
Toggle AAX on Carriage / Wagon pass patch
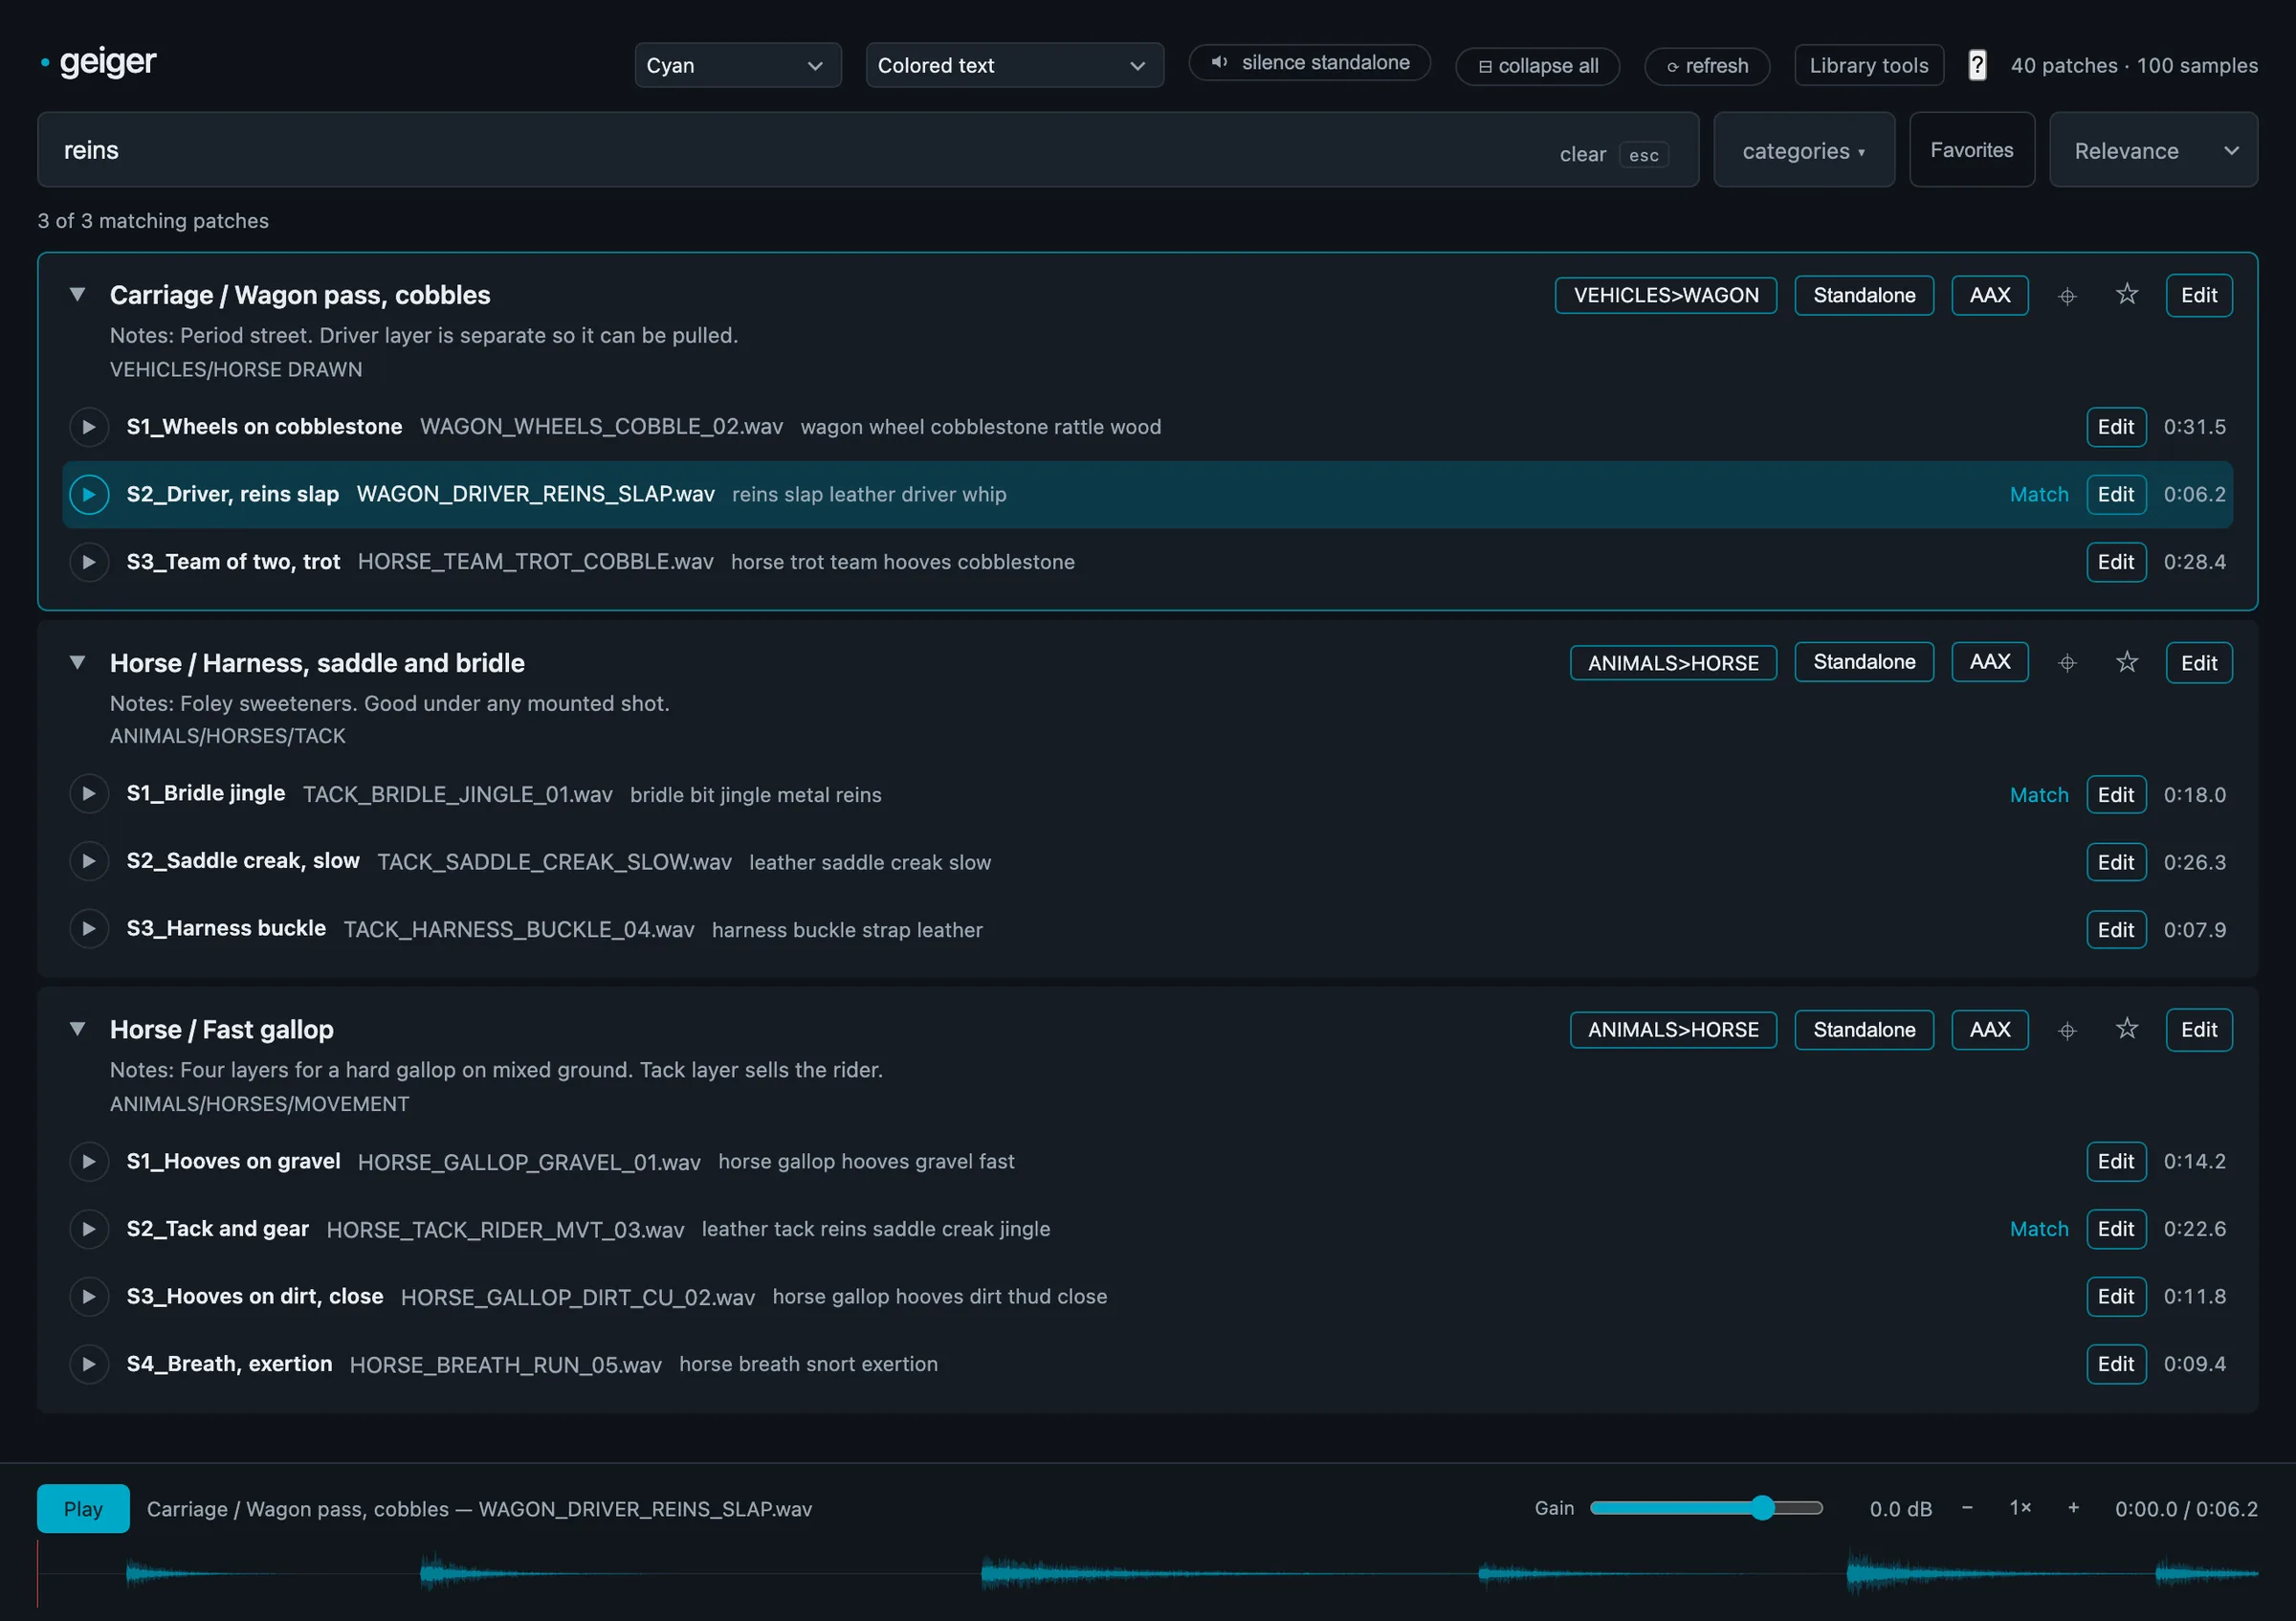click(1989, 295)
